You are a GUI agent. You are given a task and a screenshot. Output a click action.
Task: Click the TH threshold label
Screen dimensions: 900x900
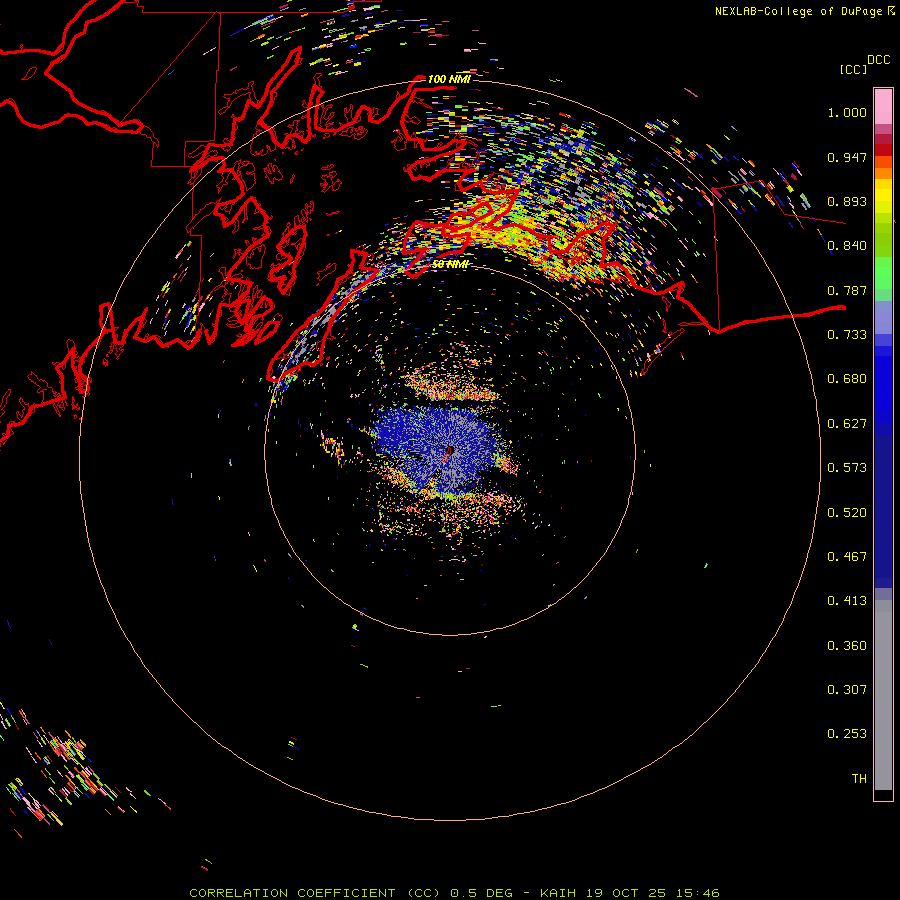[859, 779]
